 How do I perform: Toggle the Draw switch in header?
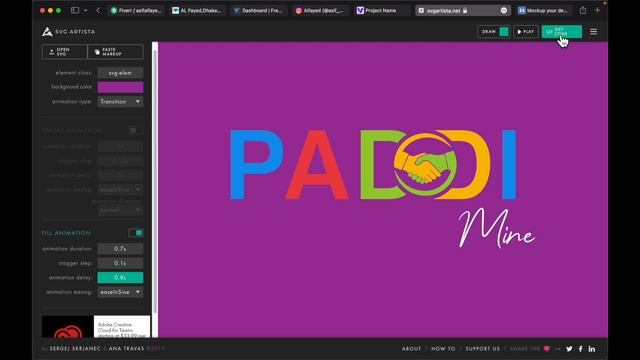(x=504, y=31)
